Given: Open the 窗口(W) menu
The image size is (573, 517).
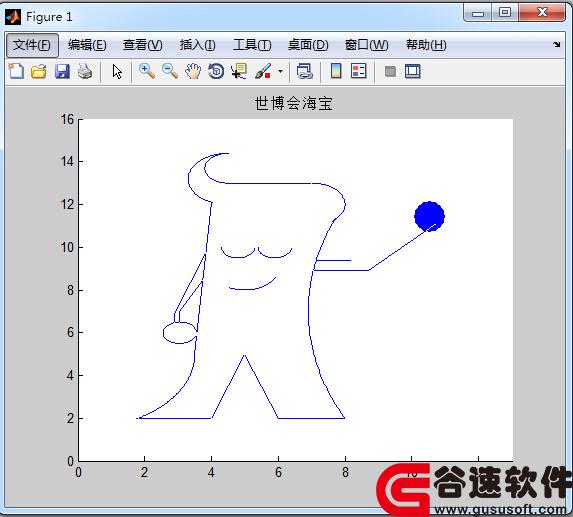Looking at the screenshot, I should click(x=367, y=45).
